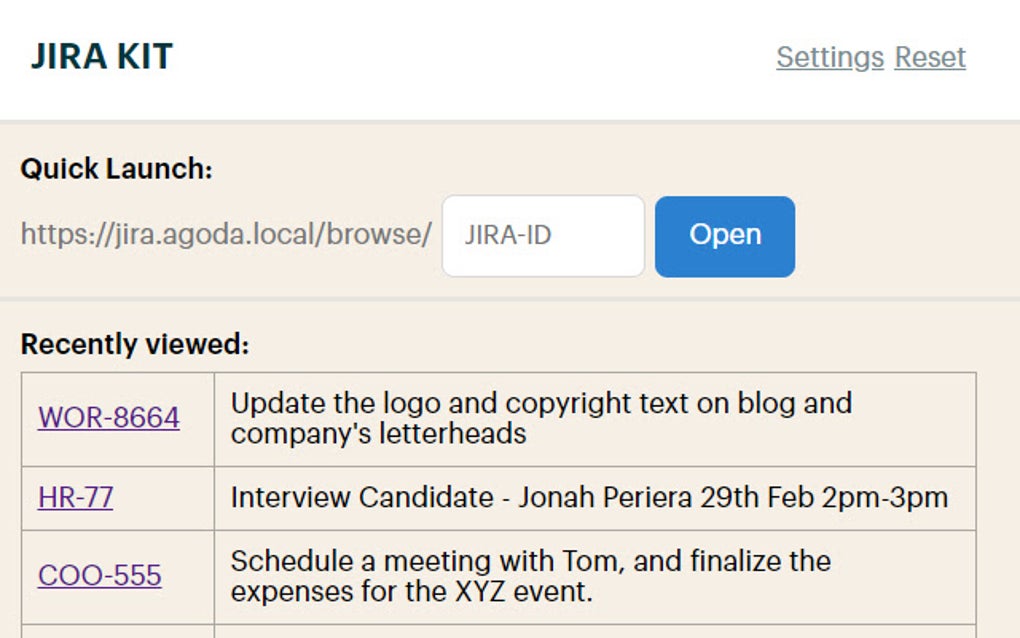The width and height of the screenshot is (1020, 638).
Task: Click Reset to clear recently viewed items
Action: (x=929, y=58)
